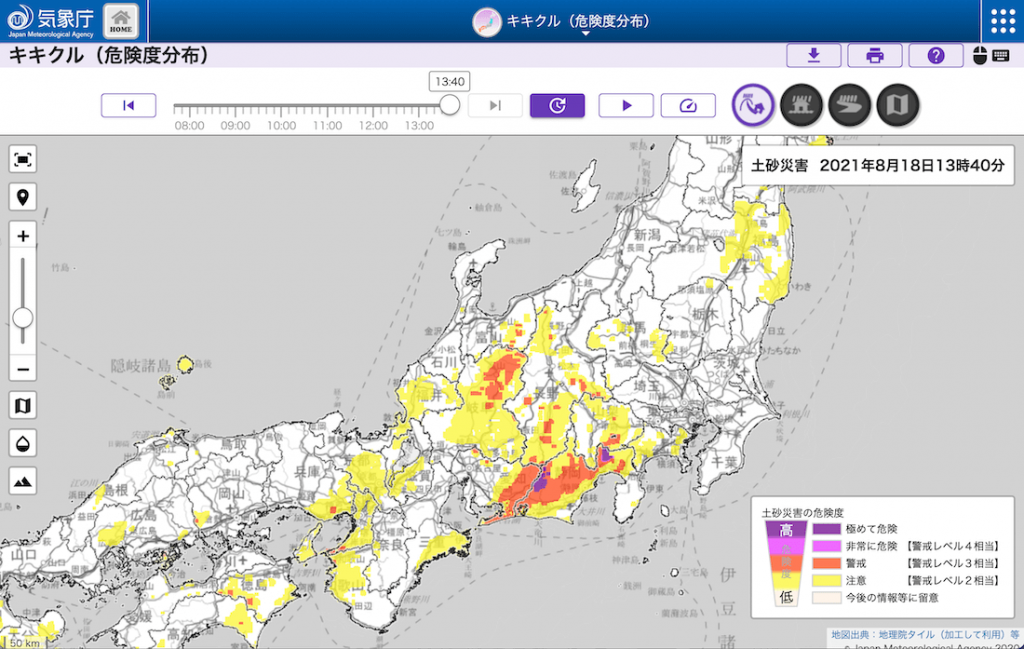Click the map zoom in plus button
This screenshot has height=649, width=1024.
(23, 237)
